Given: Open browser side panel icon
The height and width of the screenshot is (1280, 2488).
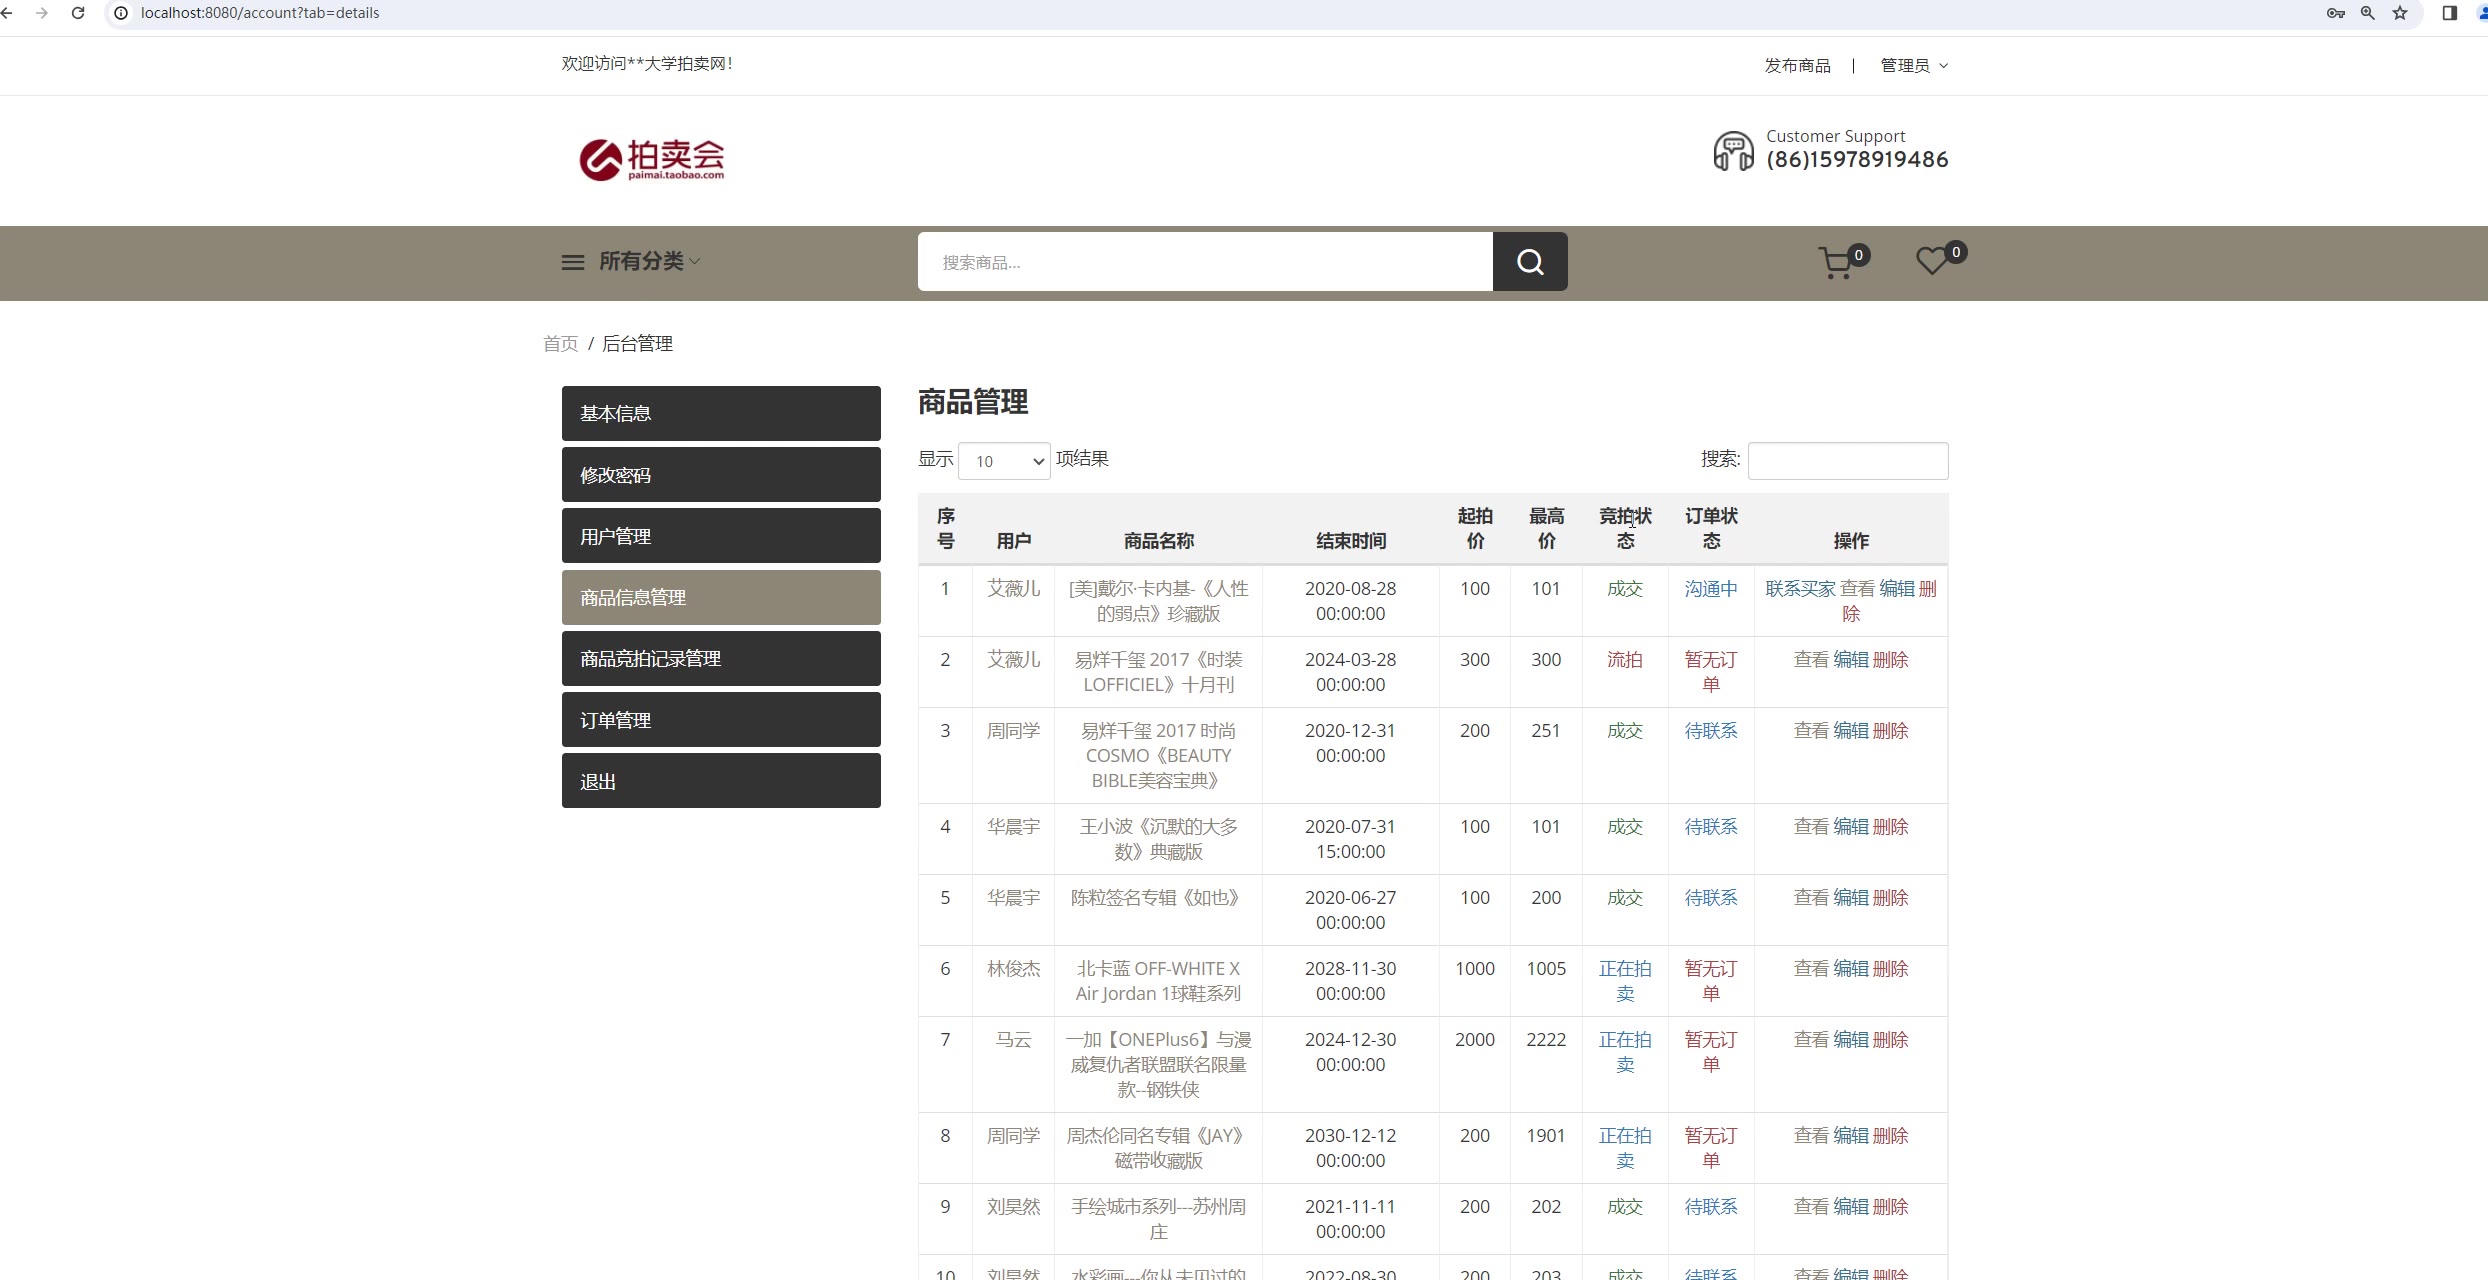Looking at the screenshot, I should pos(2449,13).
